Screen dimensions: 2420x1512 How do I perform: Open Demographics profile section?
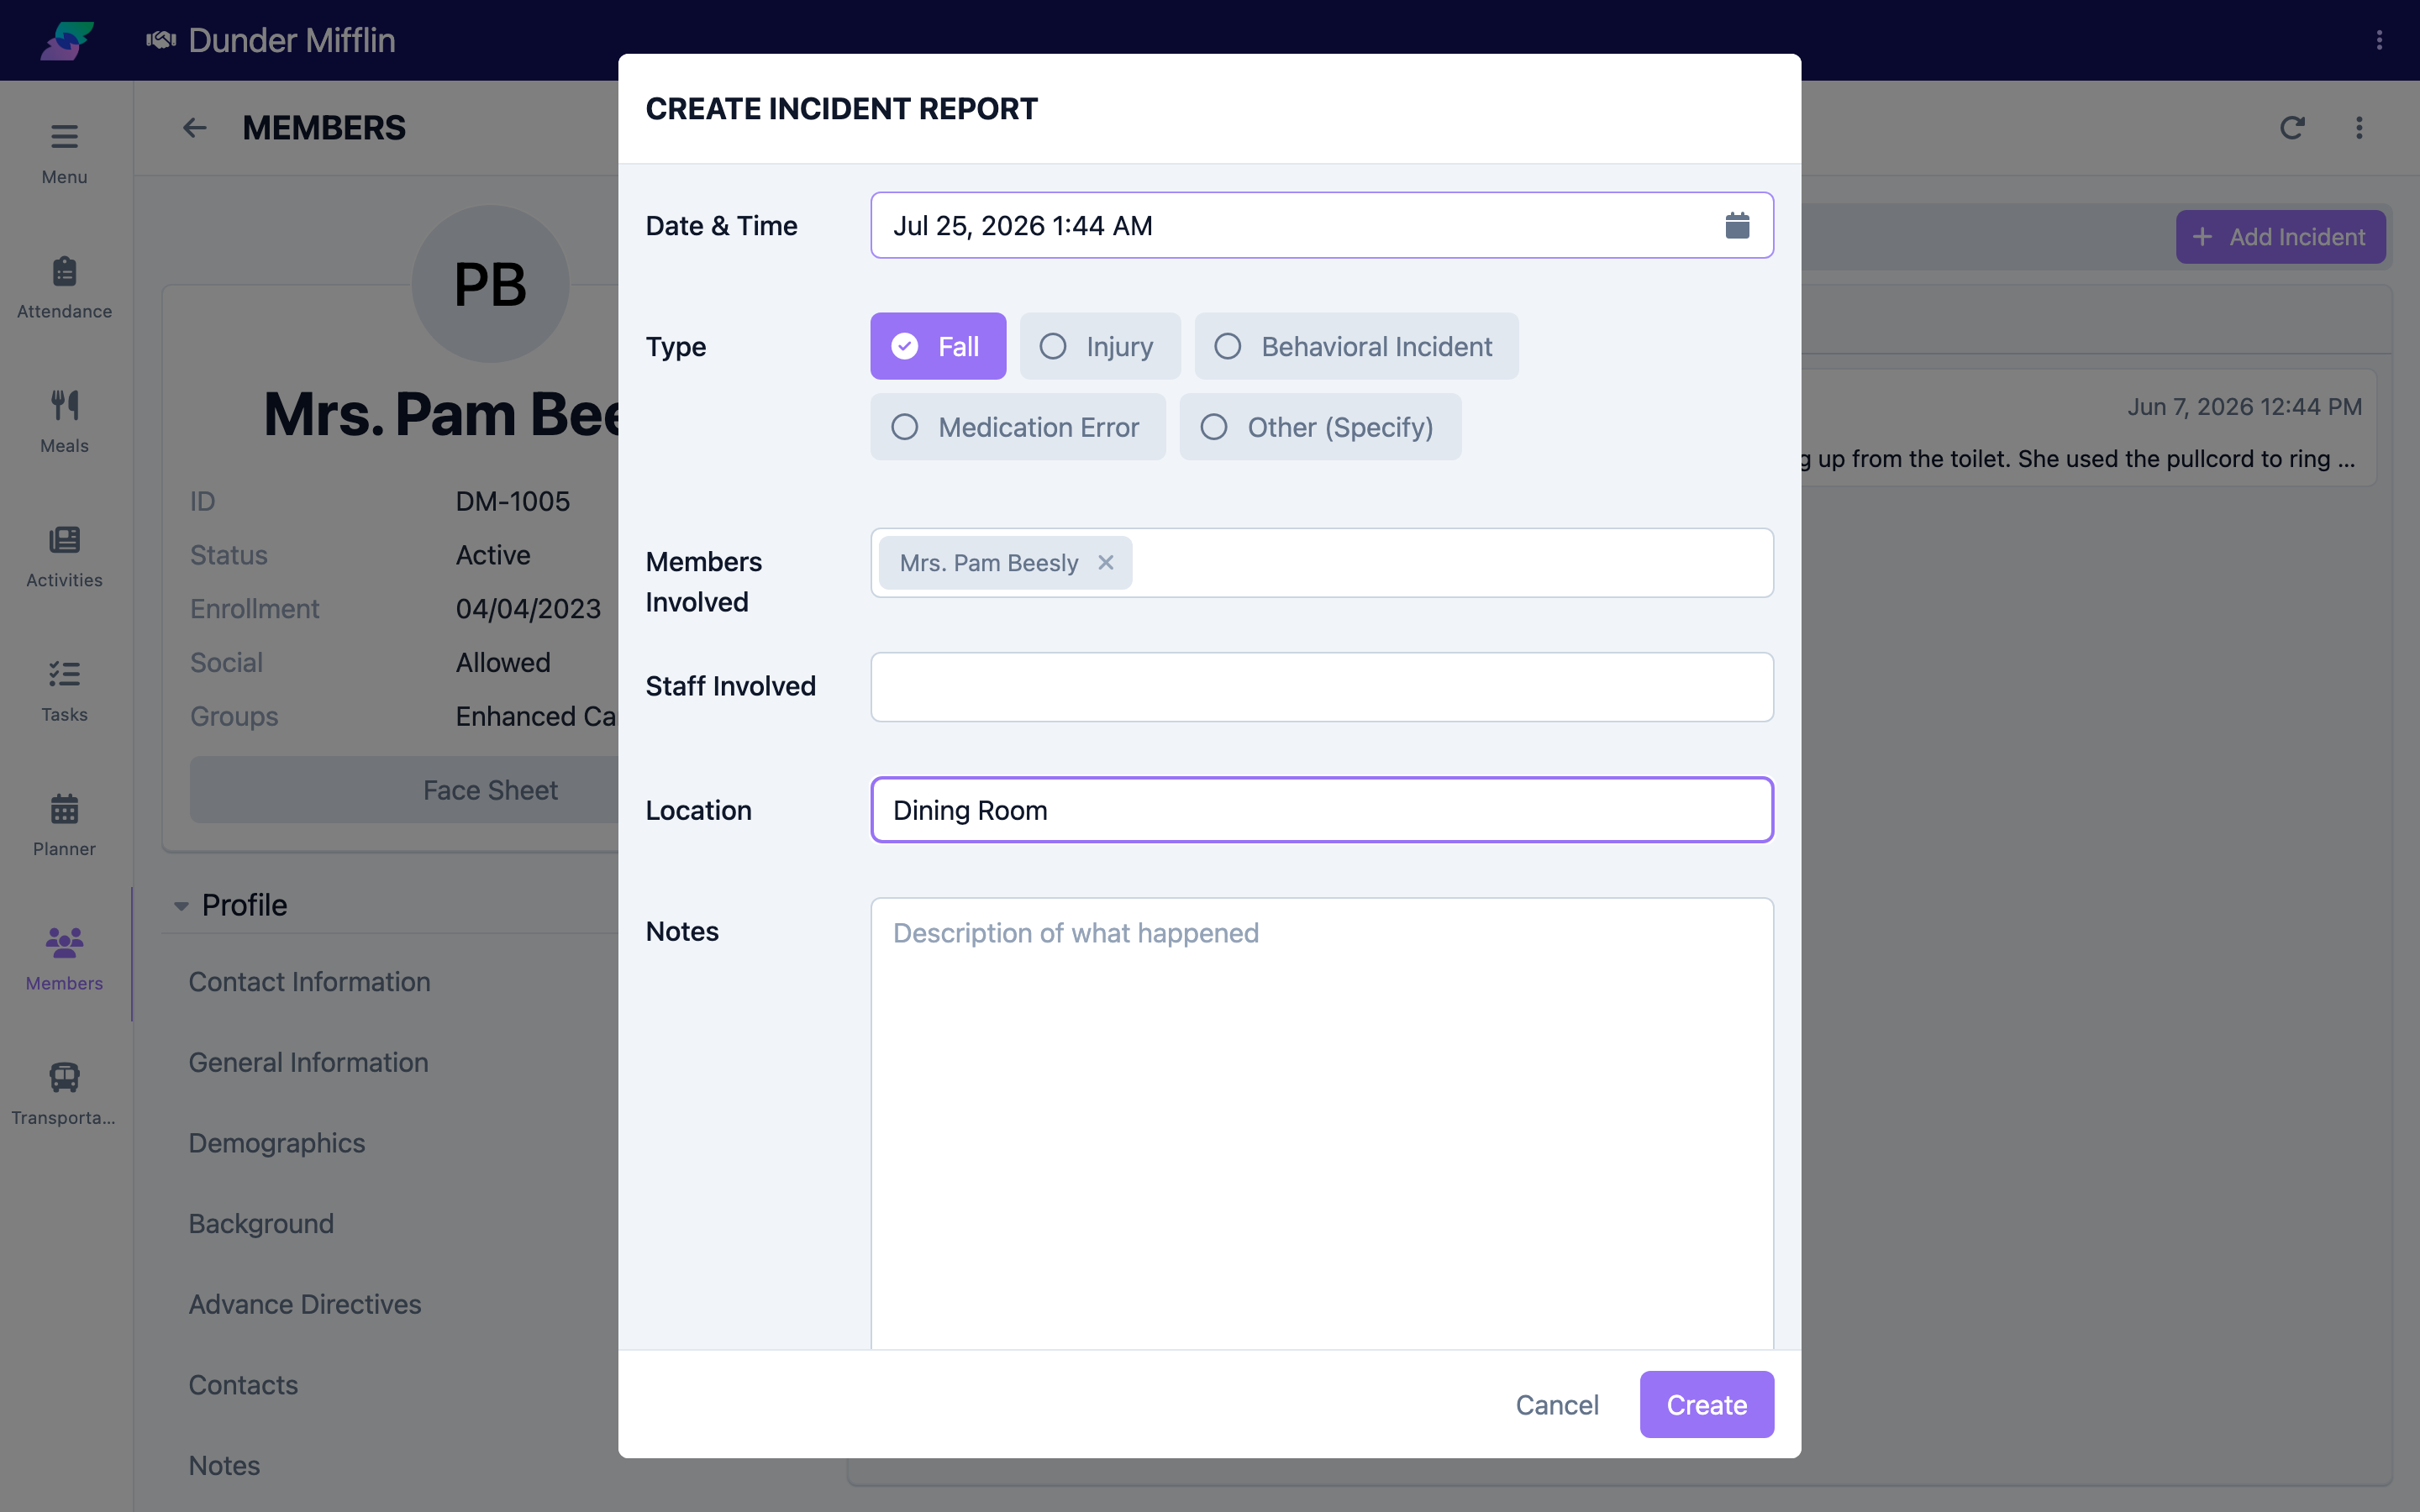tap(277, 1143)
